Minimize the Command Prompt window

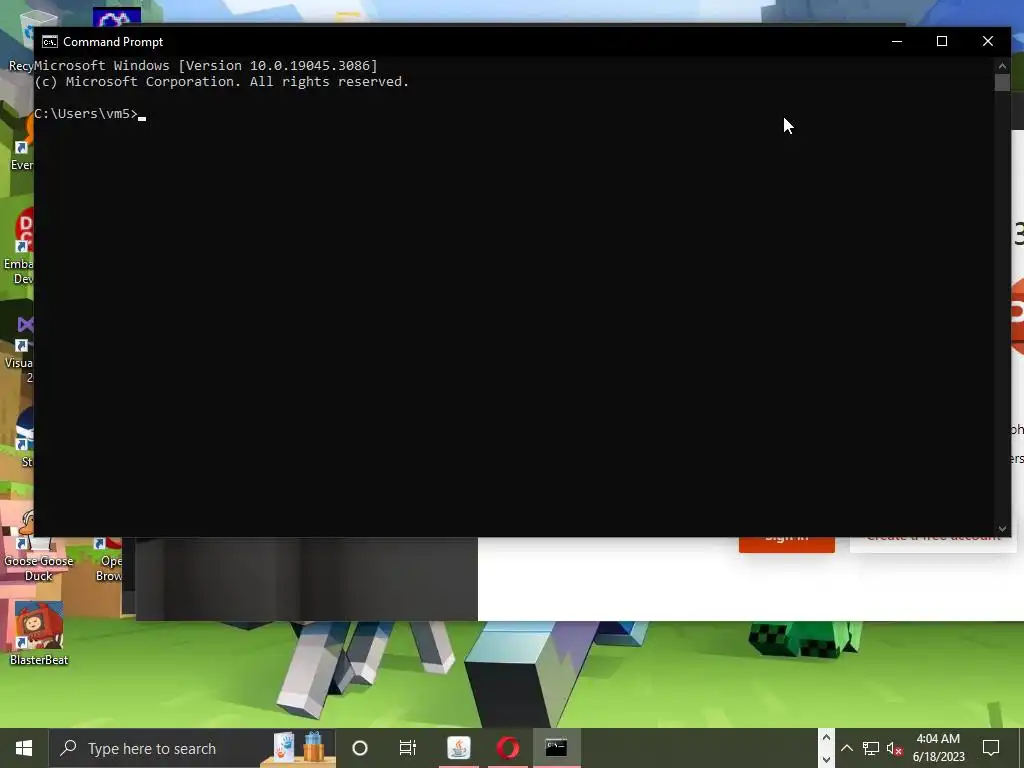coord(897,41)
